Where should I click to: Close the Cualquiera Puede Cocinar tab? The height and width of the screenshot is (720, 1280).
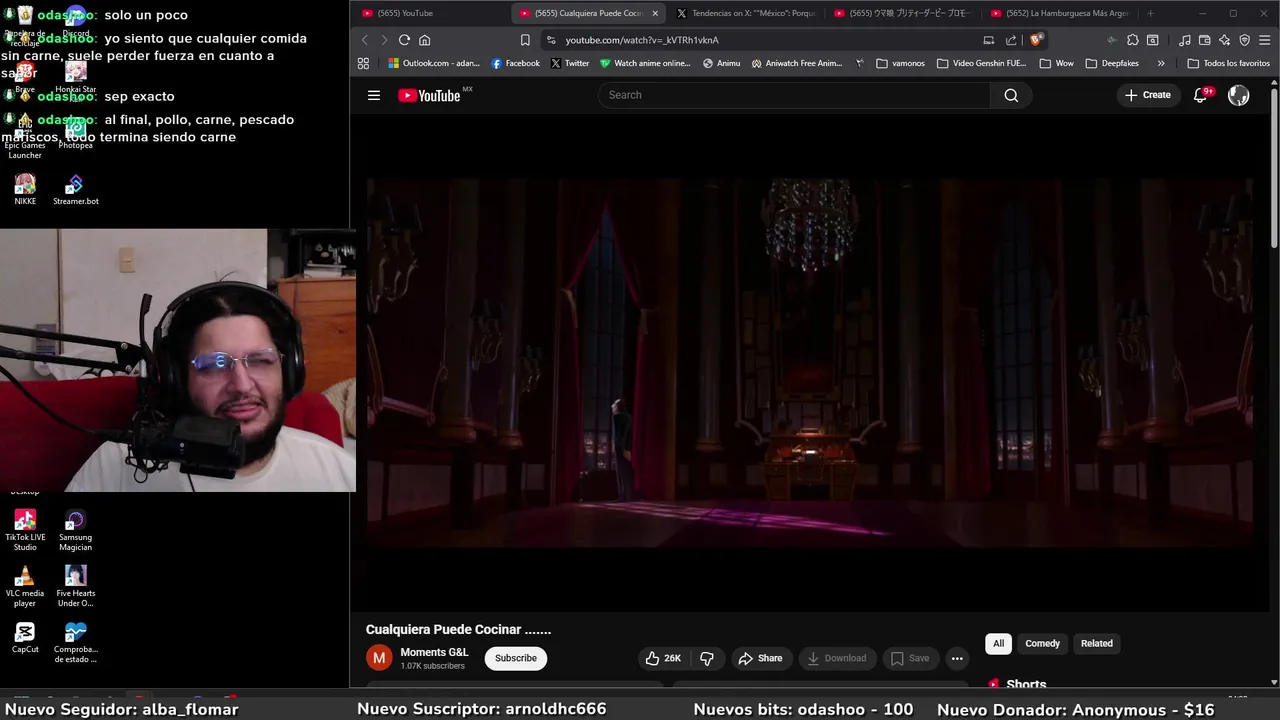(655, 13)
